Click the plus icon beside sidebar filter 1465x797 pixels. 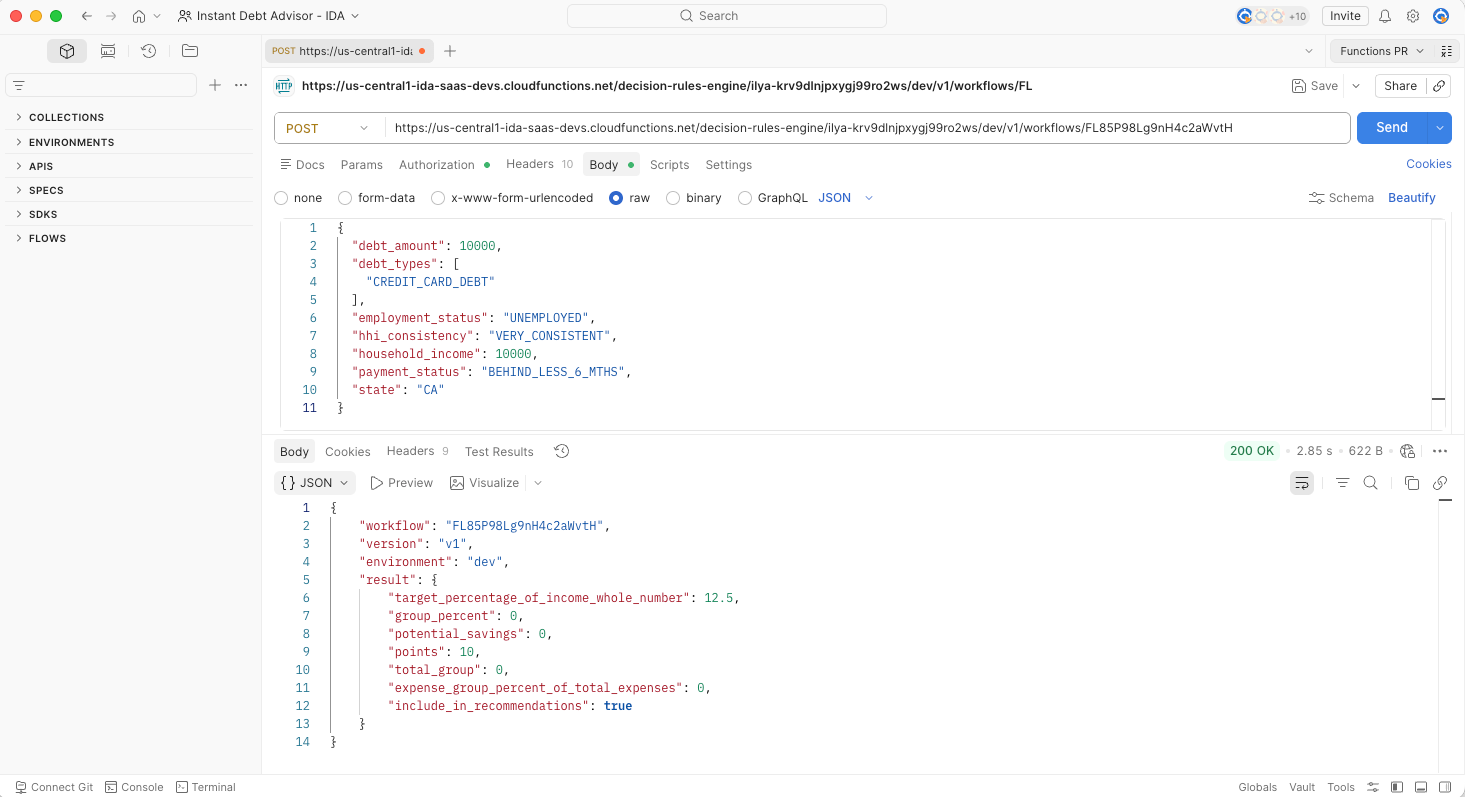[214, 85]
